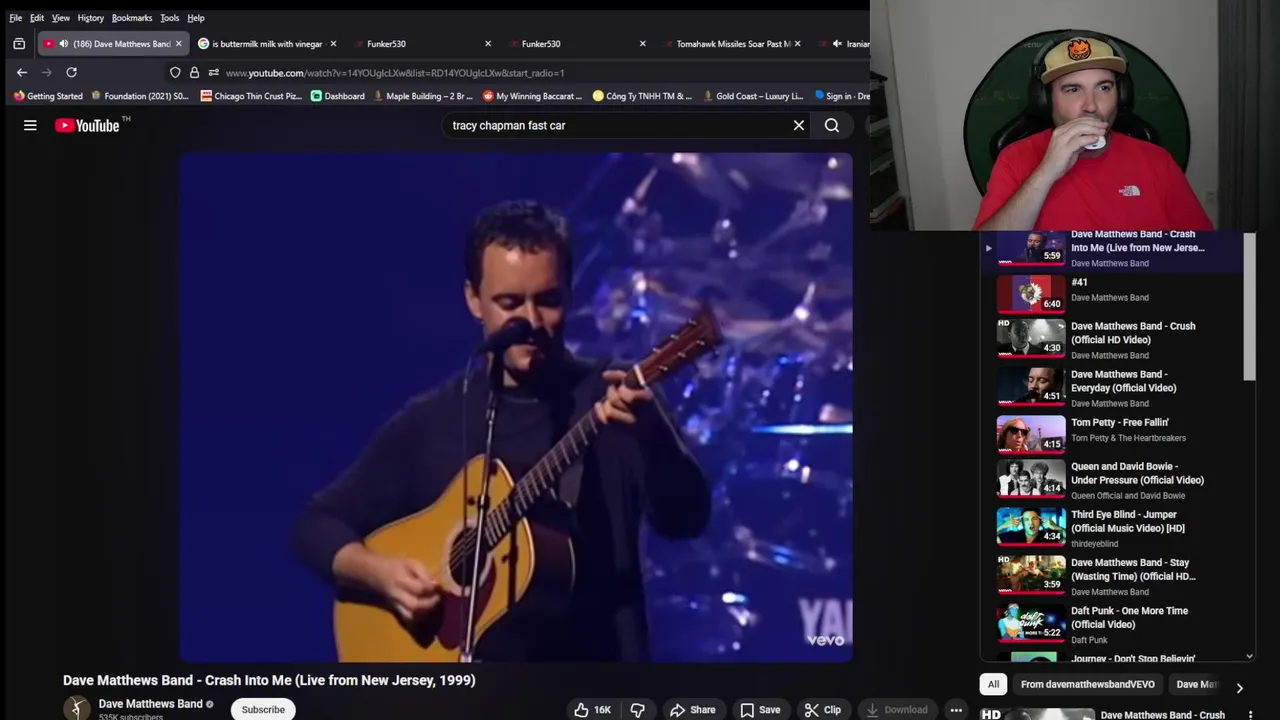1280x720 pixels.
Task: Switch to the buttermilk with vinegar tab
Action: click(x=267, y=44)
